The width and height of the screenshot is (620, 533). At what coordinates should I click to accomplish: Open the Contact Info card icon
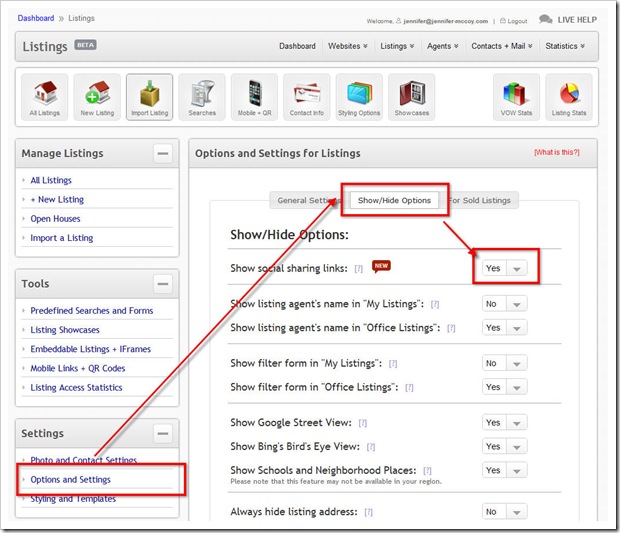coord(307,97)
